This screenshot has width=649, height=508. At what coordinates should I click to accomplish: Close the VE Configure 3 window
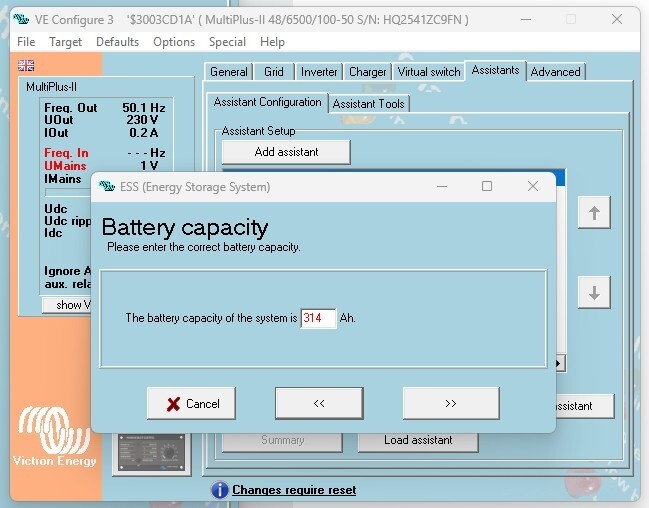point(617,19)
